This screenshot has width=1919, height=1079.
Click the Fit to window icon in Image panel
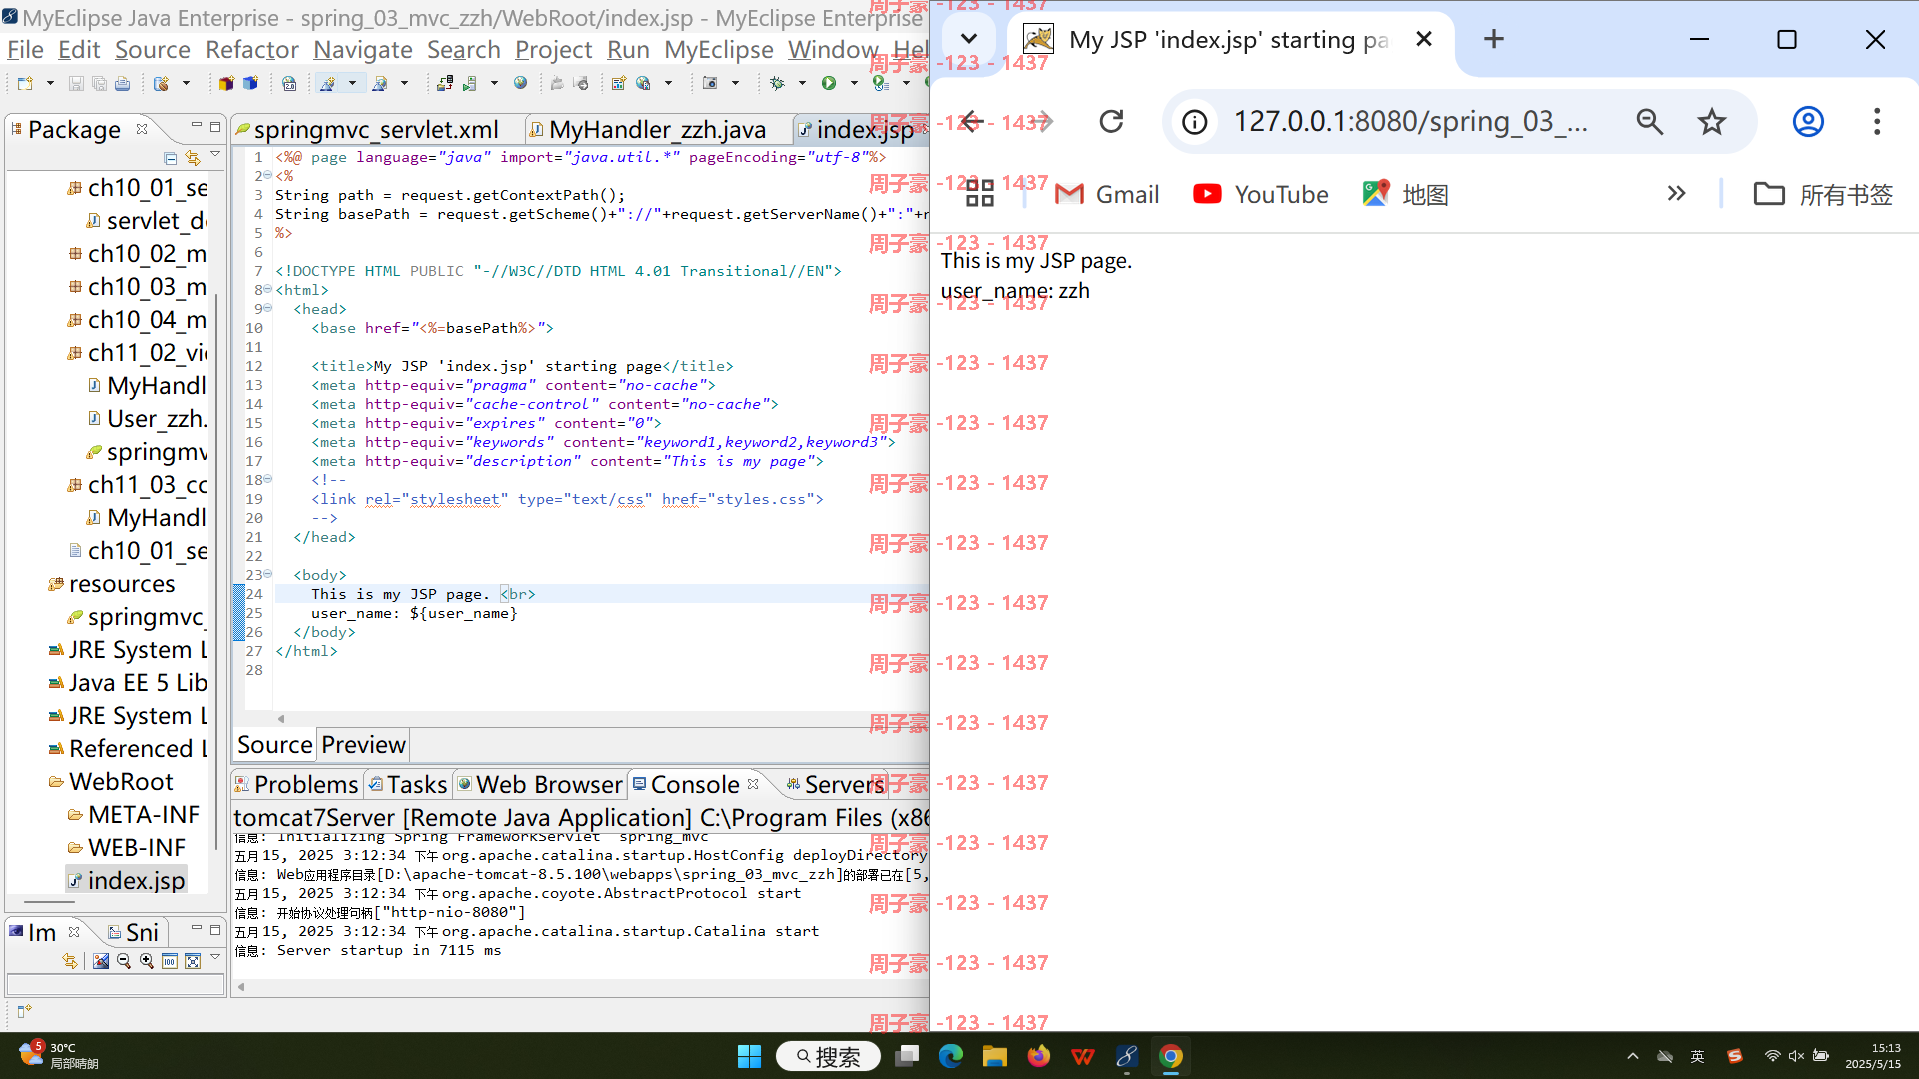tap(193, 961)
